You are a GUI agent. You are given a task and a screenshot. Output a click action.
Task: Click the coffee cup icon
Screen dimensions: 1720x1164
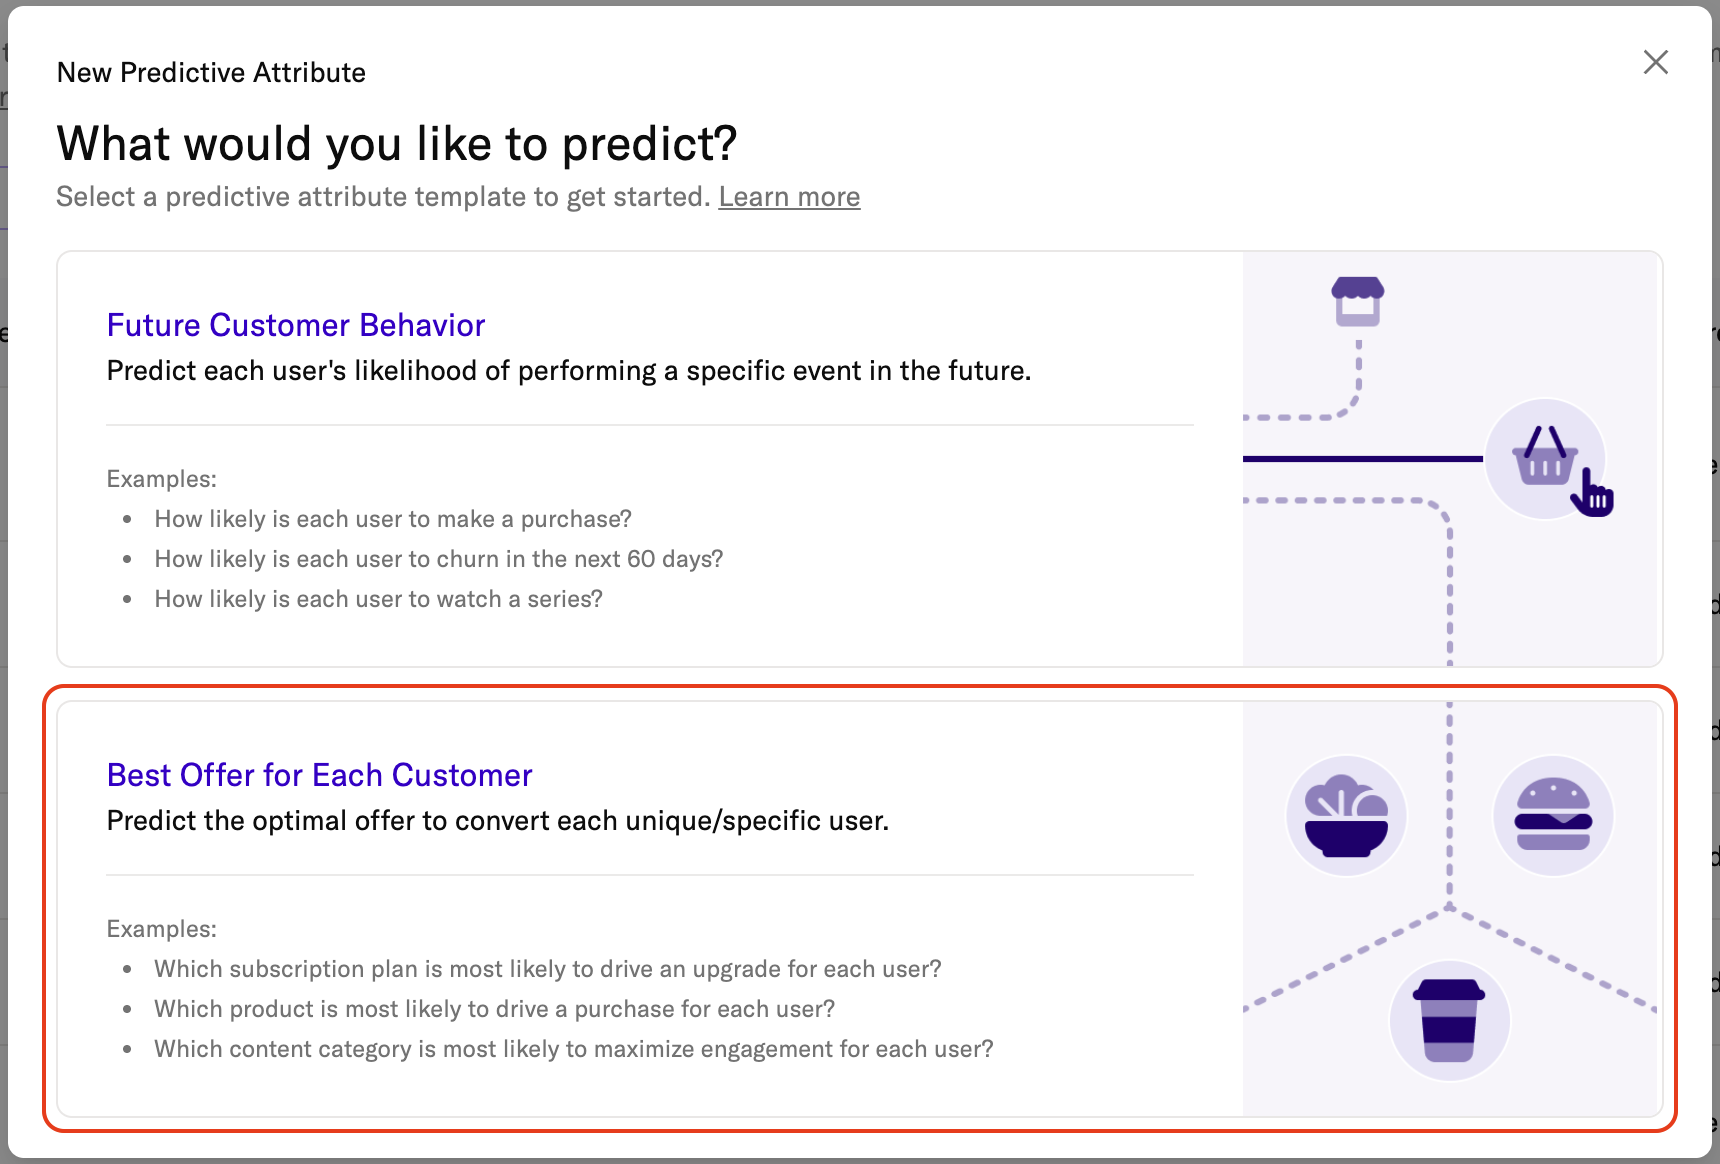pyautogui.click(x=1449, y=1020)
